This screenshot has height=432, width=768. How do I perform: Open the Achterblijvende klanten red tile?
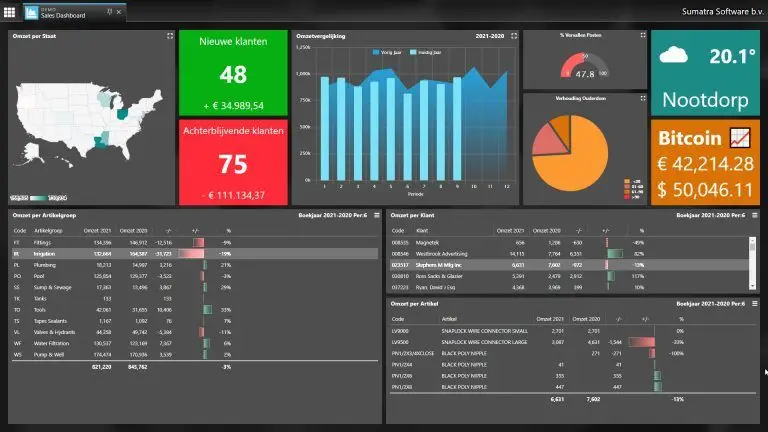pyautogui.click(x=233, y=162)
